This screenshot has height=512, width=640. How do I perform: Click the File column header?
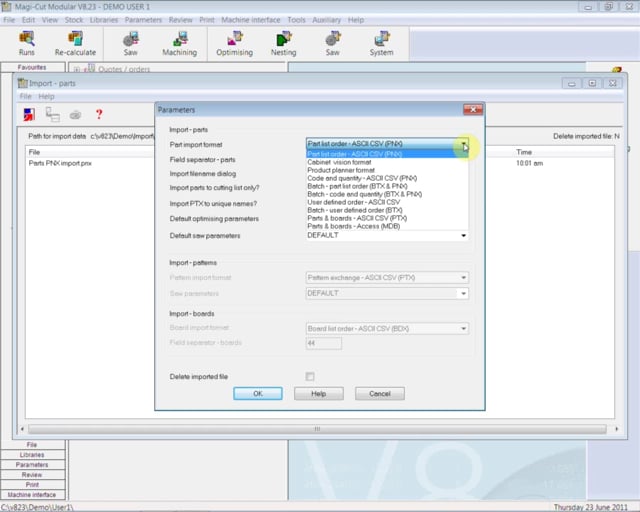click(34, 152)
